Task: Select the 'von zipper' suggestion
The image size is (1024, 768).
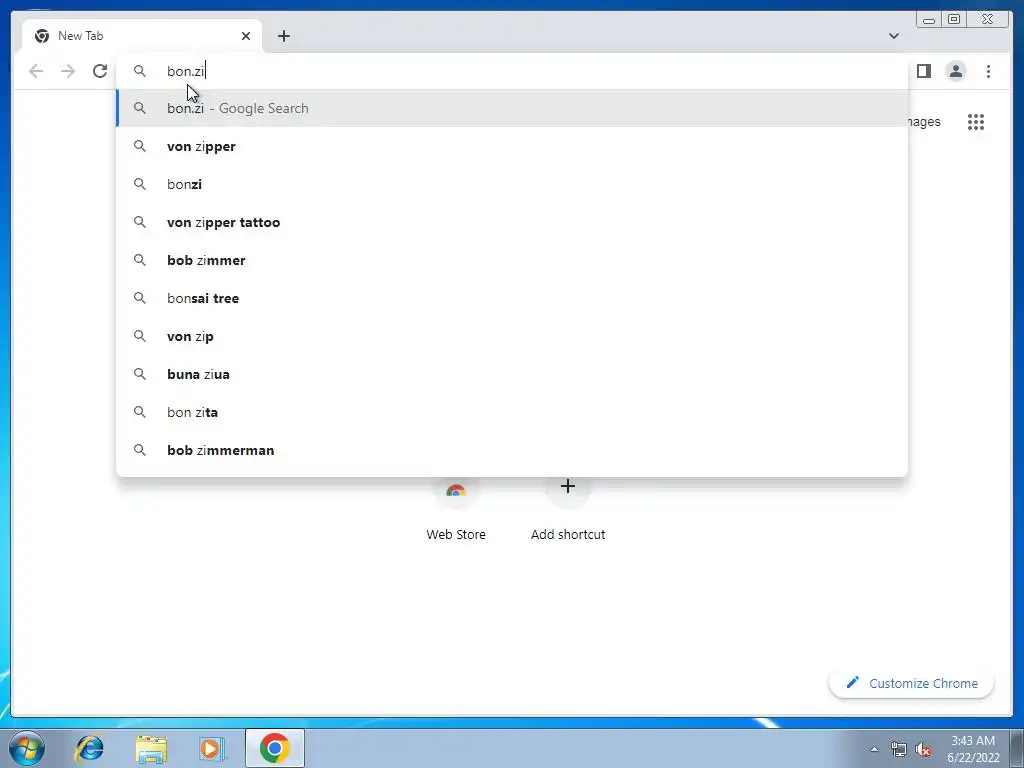Action: 512,146
